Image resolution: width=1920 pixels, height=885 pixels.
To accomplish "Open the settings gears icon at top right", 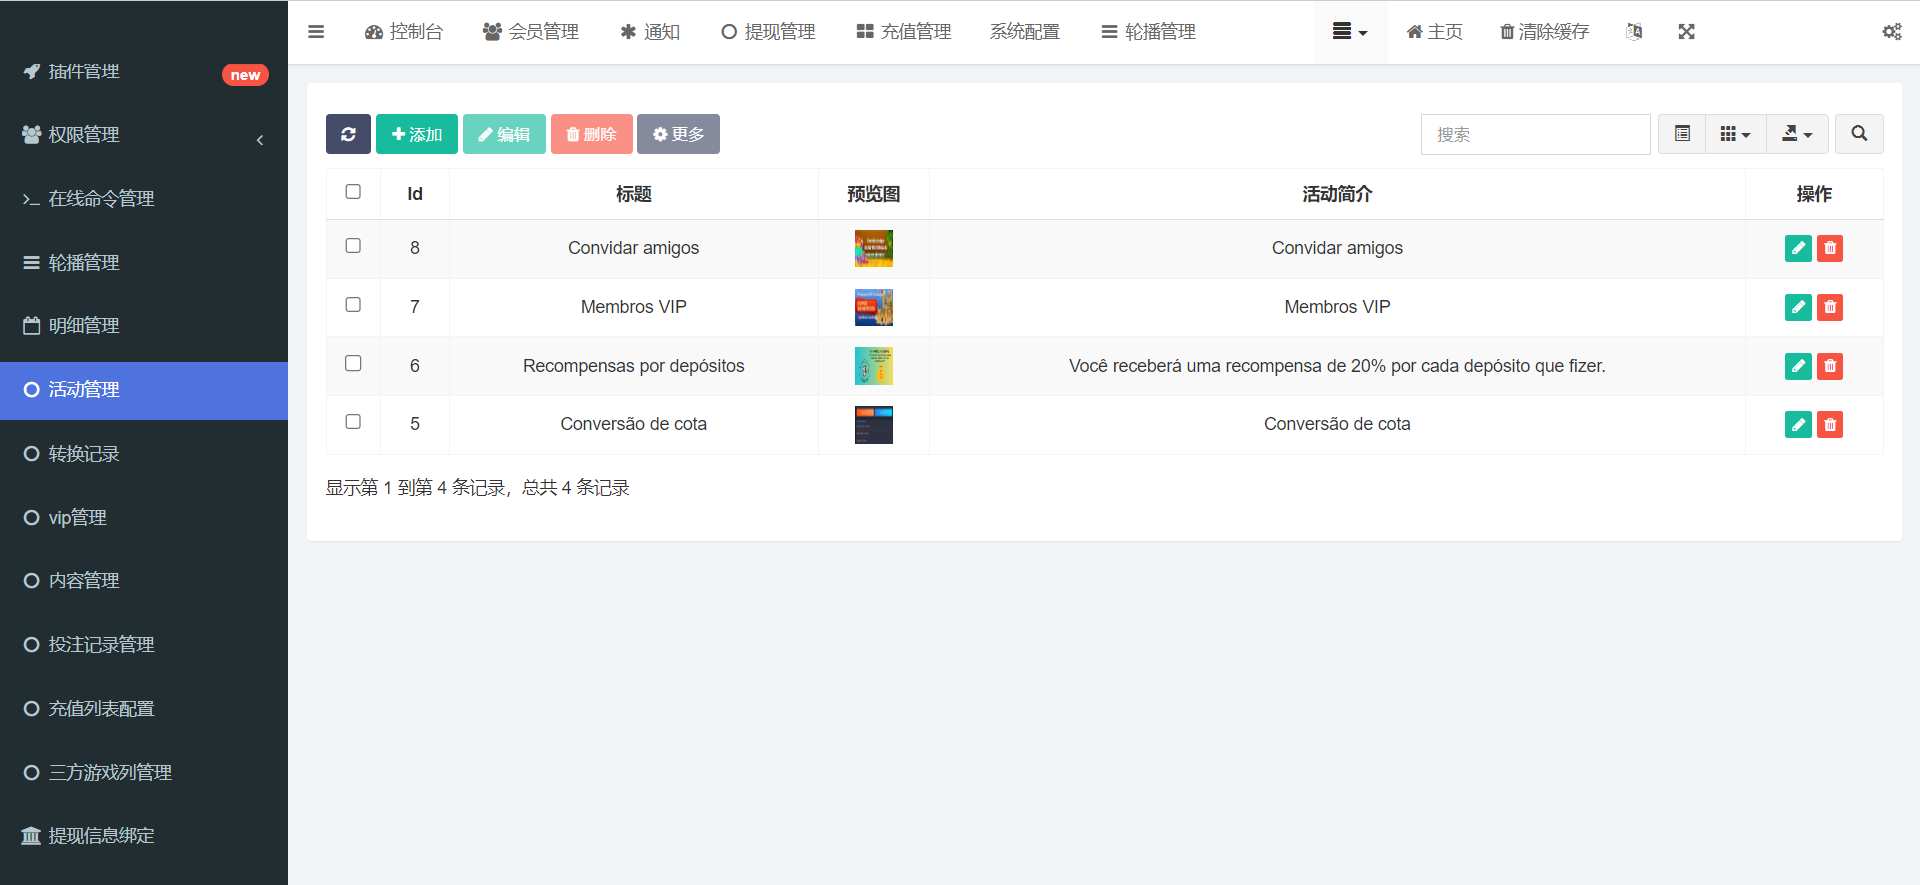I will coord(1891,32).
